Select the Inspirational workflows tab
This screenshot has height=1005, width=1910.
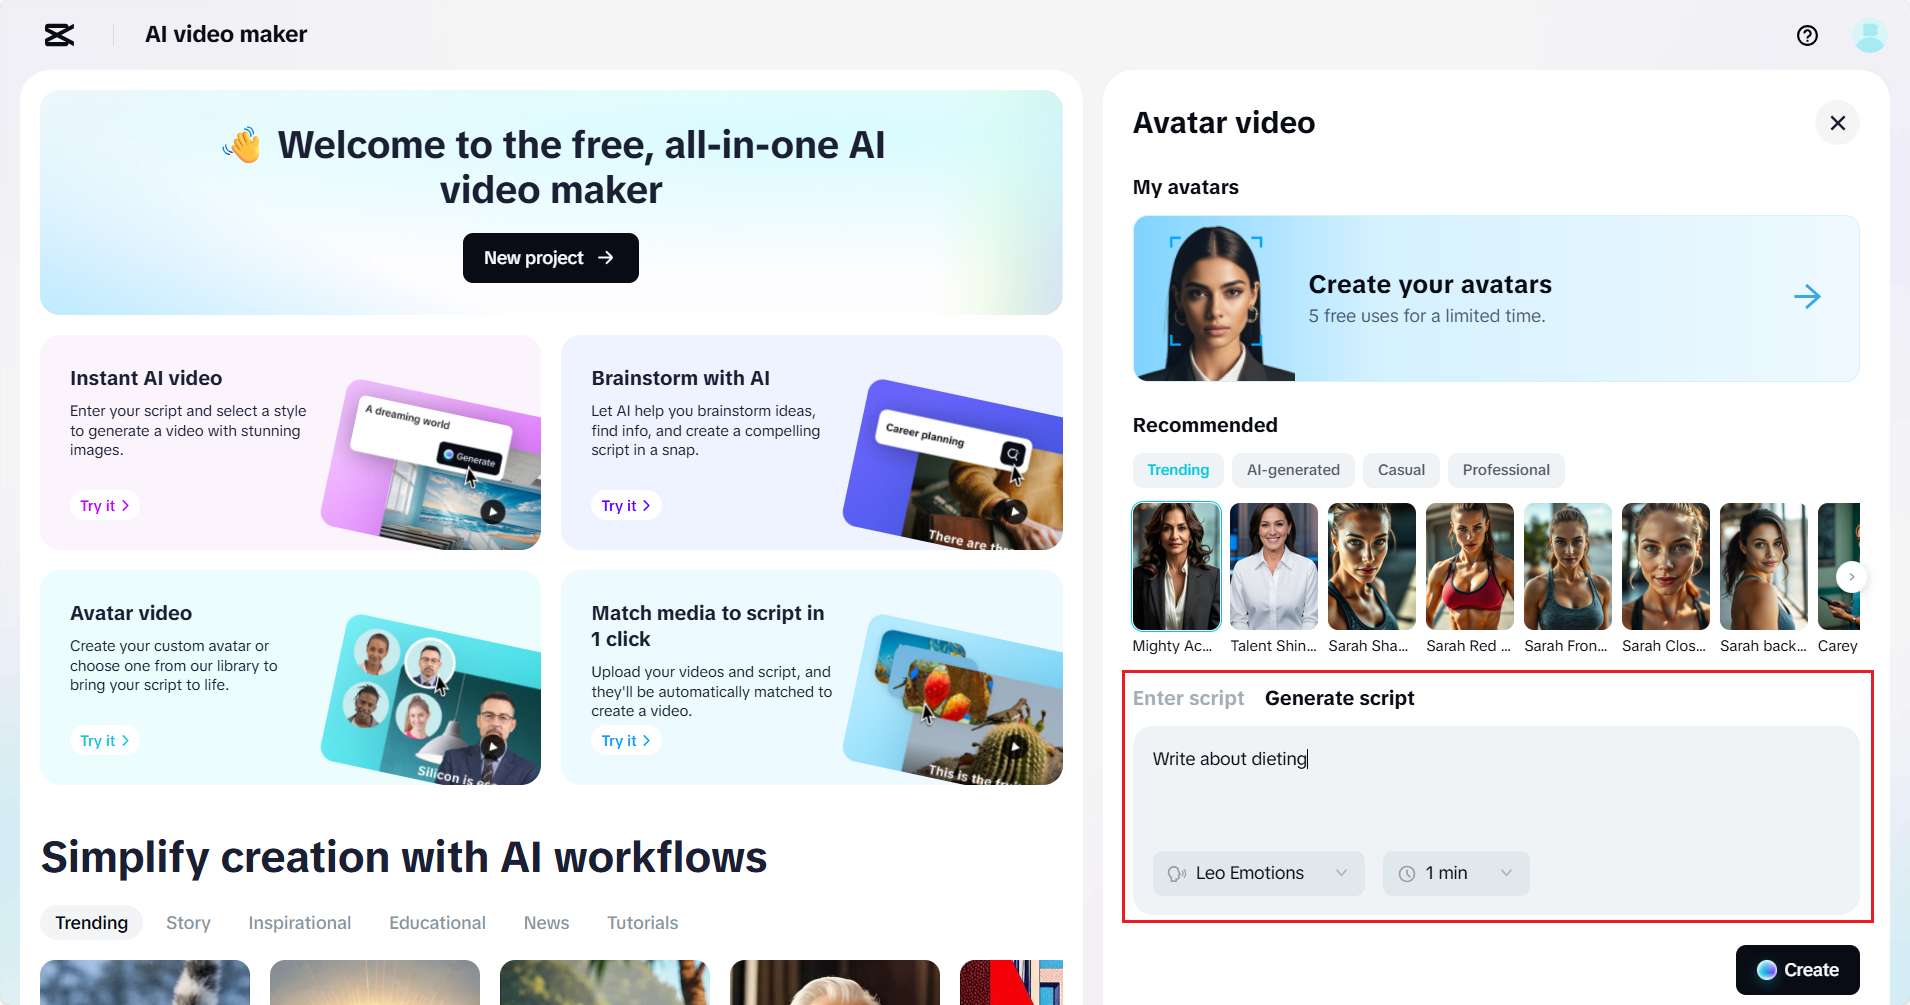click(300, 923)
